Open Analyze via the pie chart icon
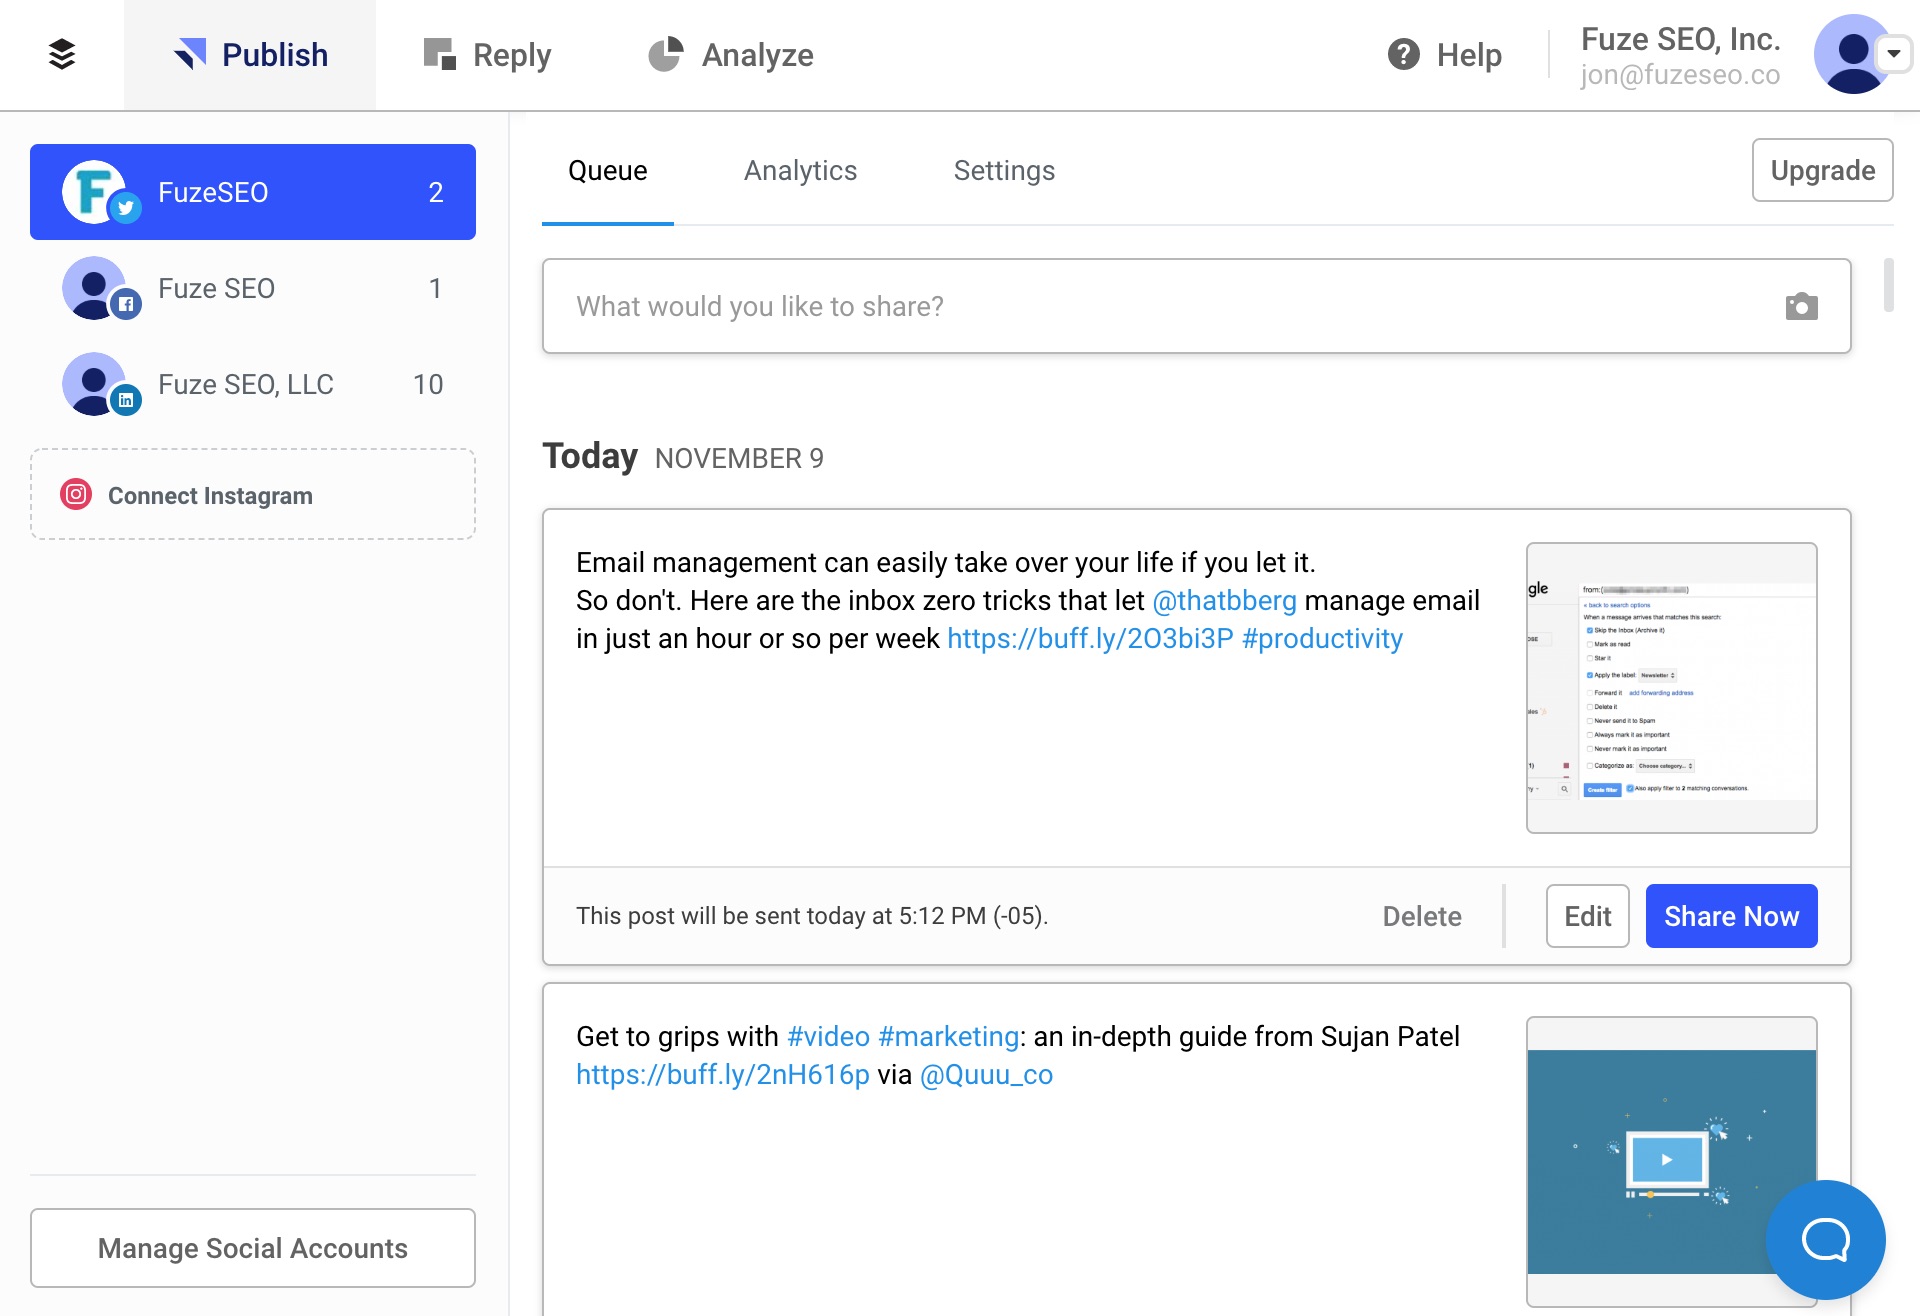 point(665,53)
